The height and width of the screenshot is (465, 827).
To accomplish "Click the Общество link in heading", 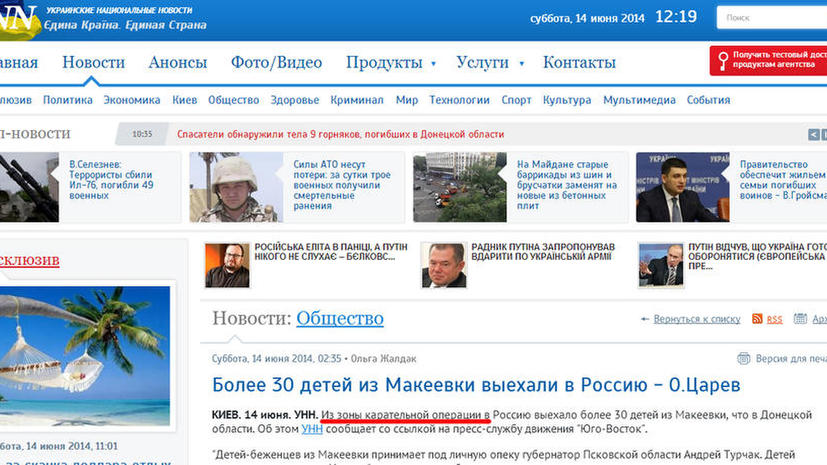I will coord(340,318).
